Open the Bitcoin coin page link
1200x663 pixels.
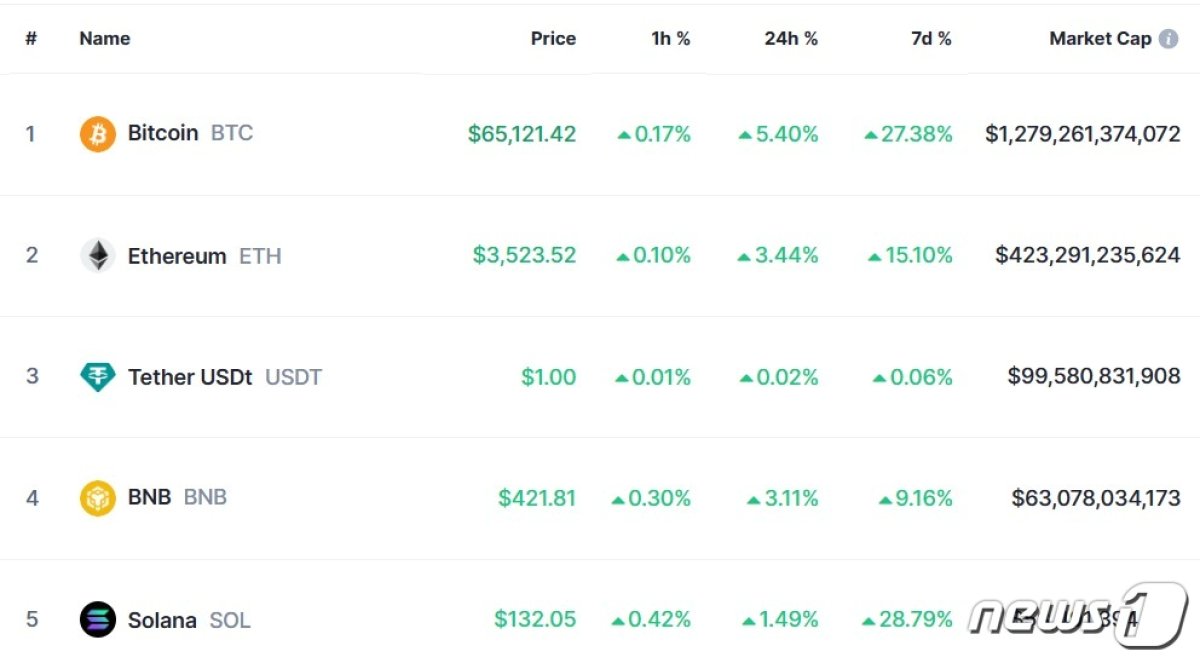(x=163, y=133)
